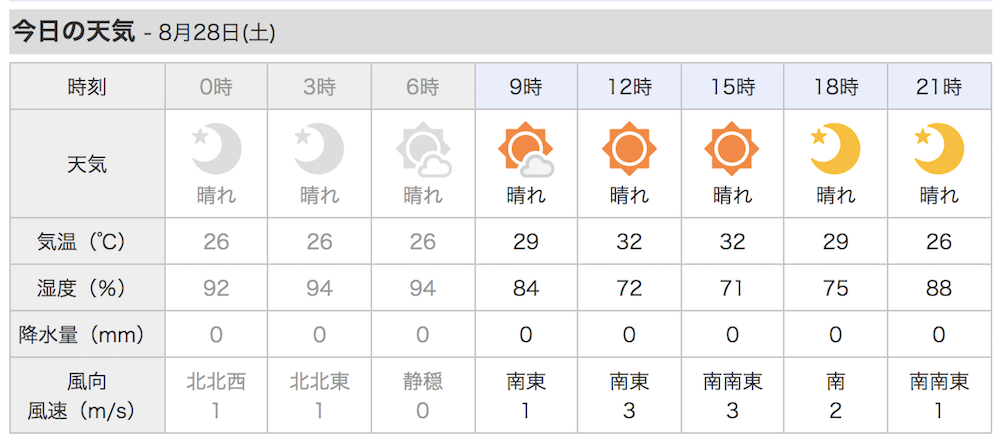This screenshot has width=1000, height=440.
Task: Select the 9時 column header
Action: 526,86
